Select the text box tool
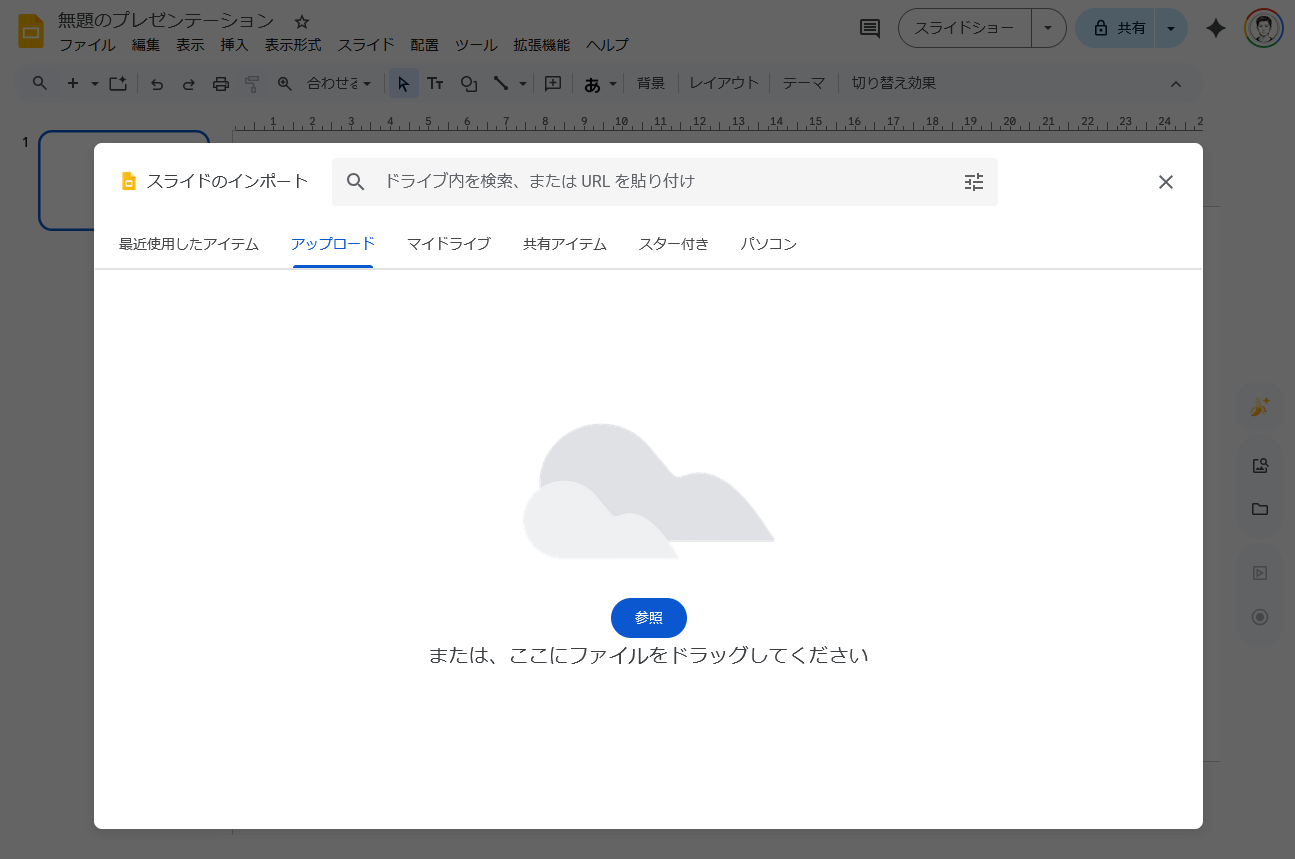The image size is (1295, 859). (x=435, y=83)
